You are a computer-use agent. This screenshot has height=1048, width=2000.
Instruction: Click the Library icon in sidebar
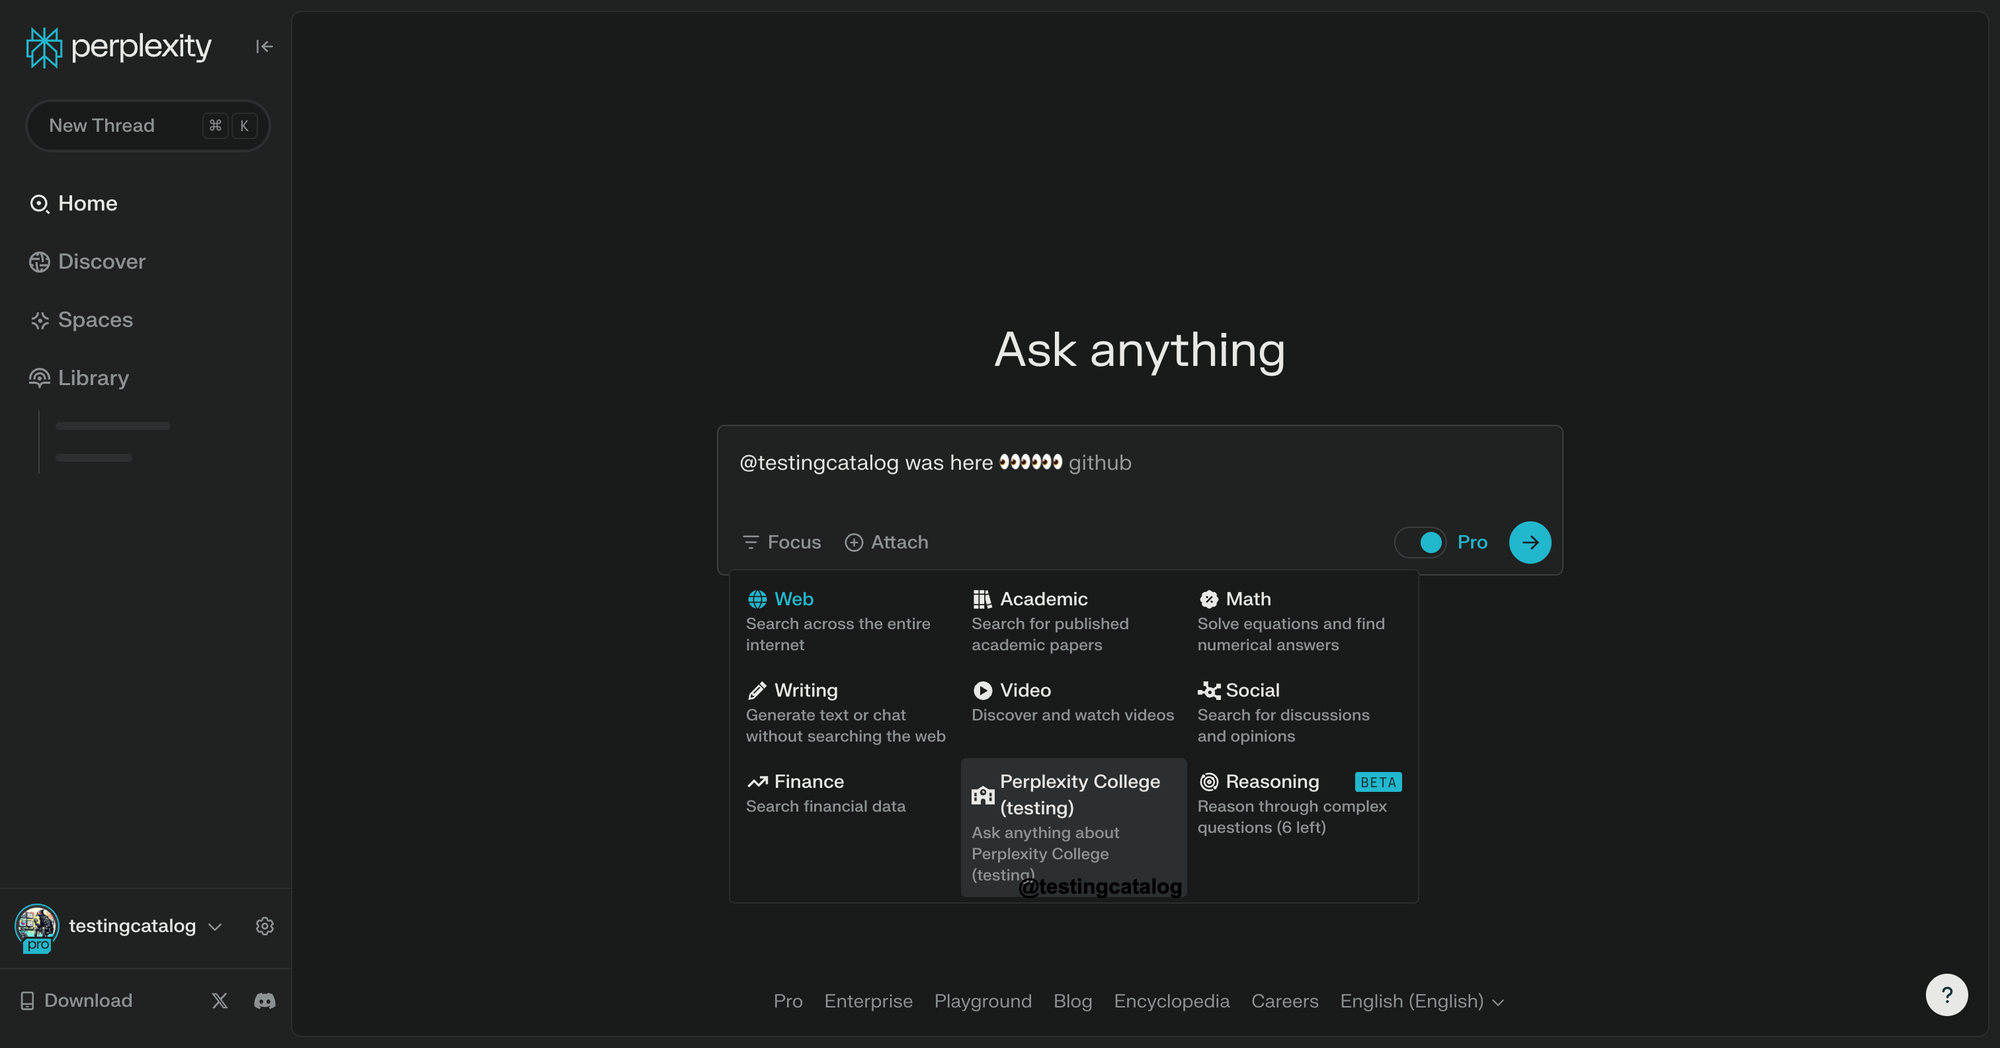click(x=40, y=378)
